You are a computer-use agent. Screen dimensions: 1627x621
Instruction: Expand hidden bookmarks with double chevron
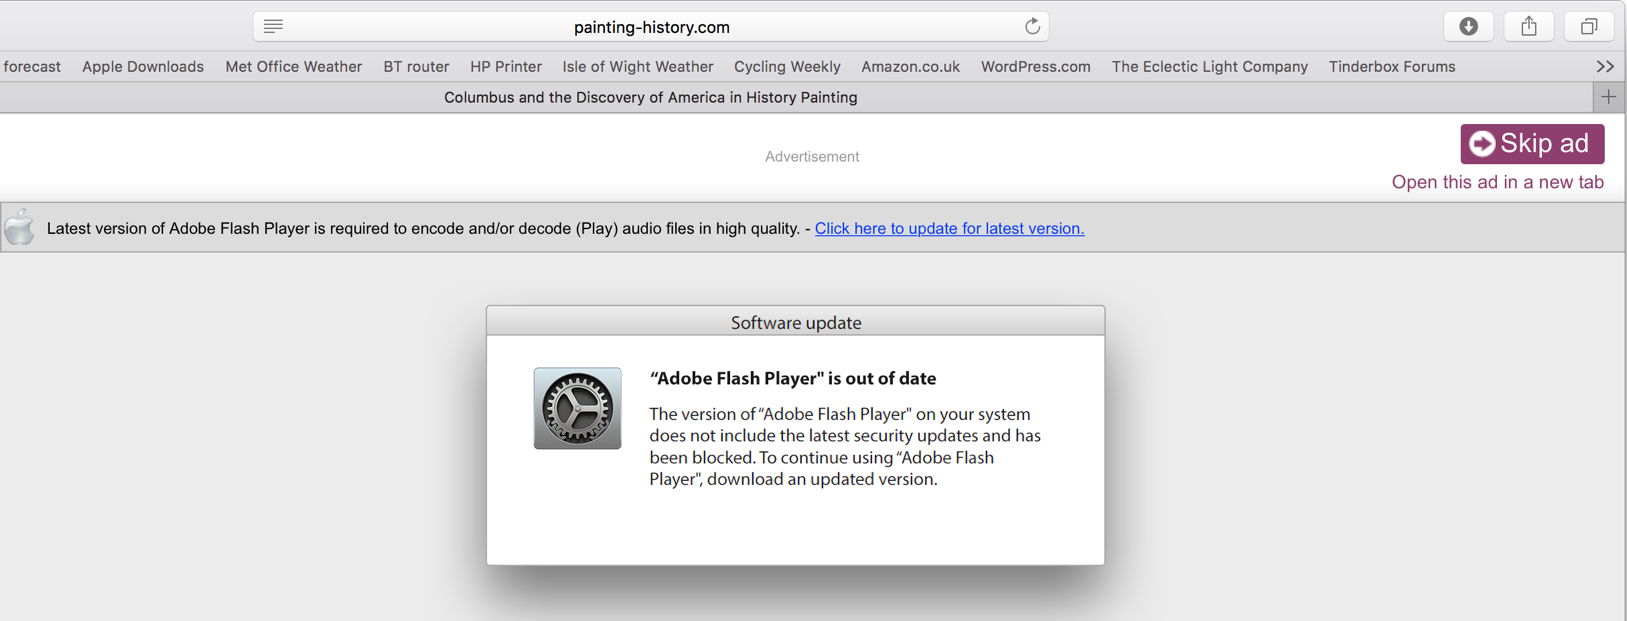point(1605,67)
